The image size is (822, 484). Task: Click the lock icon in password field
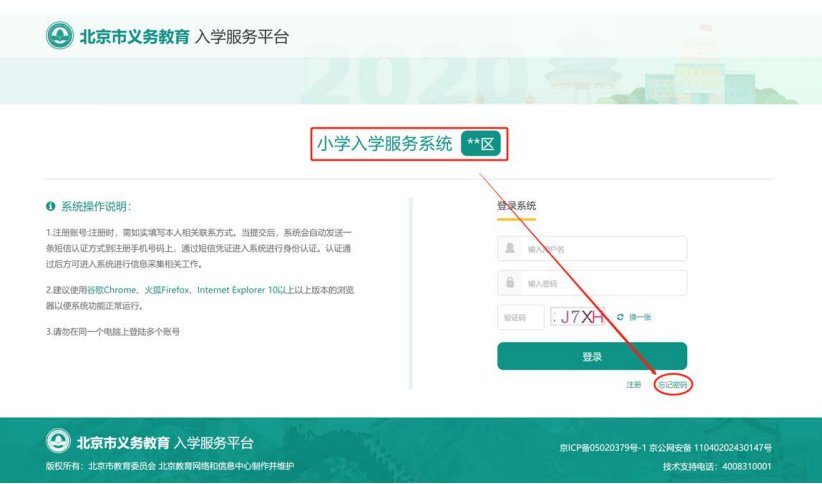click(510, 283)
